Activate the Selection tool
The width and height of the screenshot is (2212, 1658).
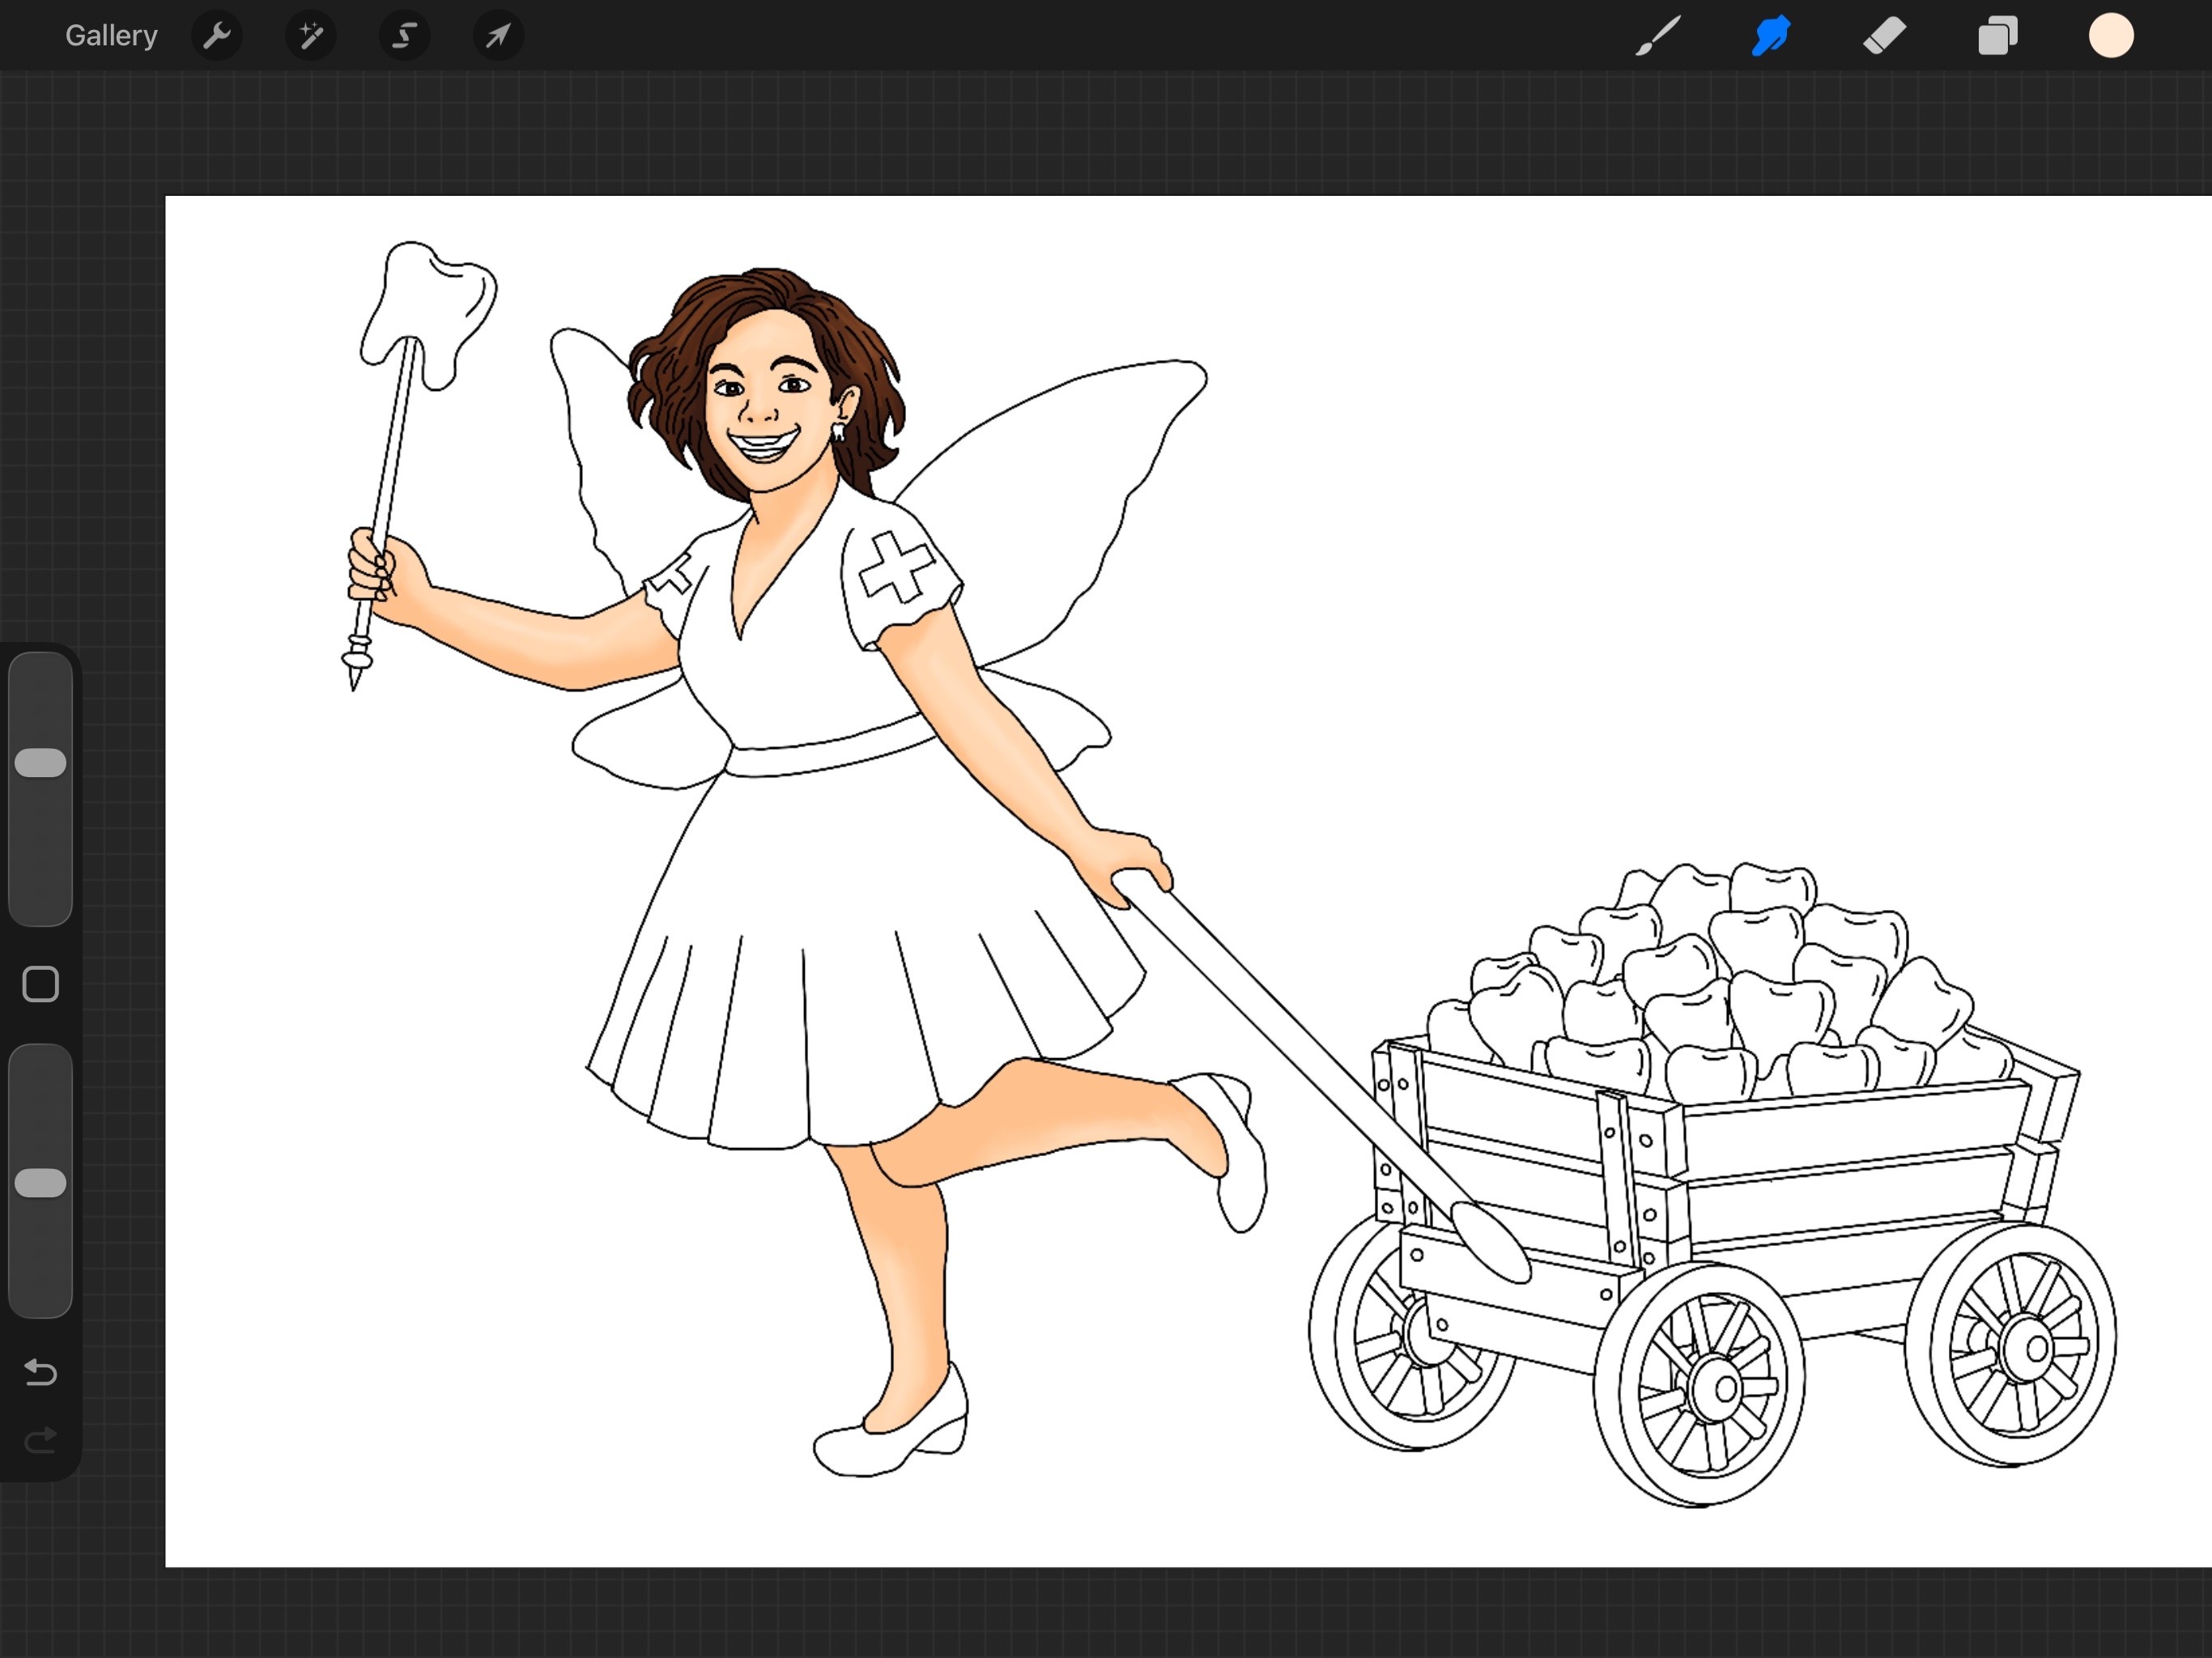404,36
